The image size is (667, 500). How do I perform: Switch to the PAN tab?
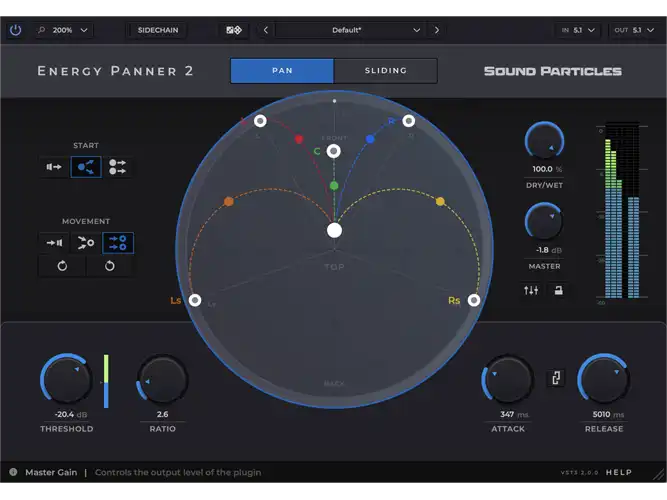[x=282, y=71]
